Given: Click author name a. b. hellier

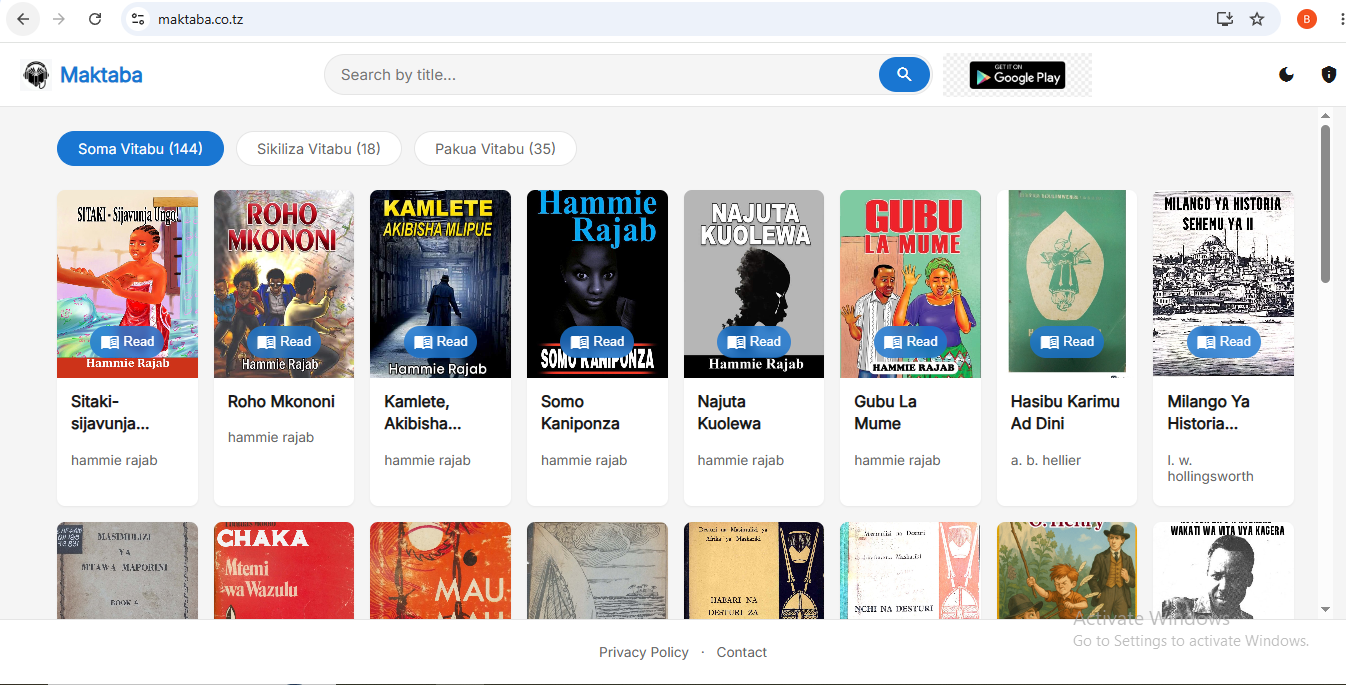Looking at the screenshot, I should tap(1046, 461).
